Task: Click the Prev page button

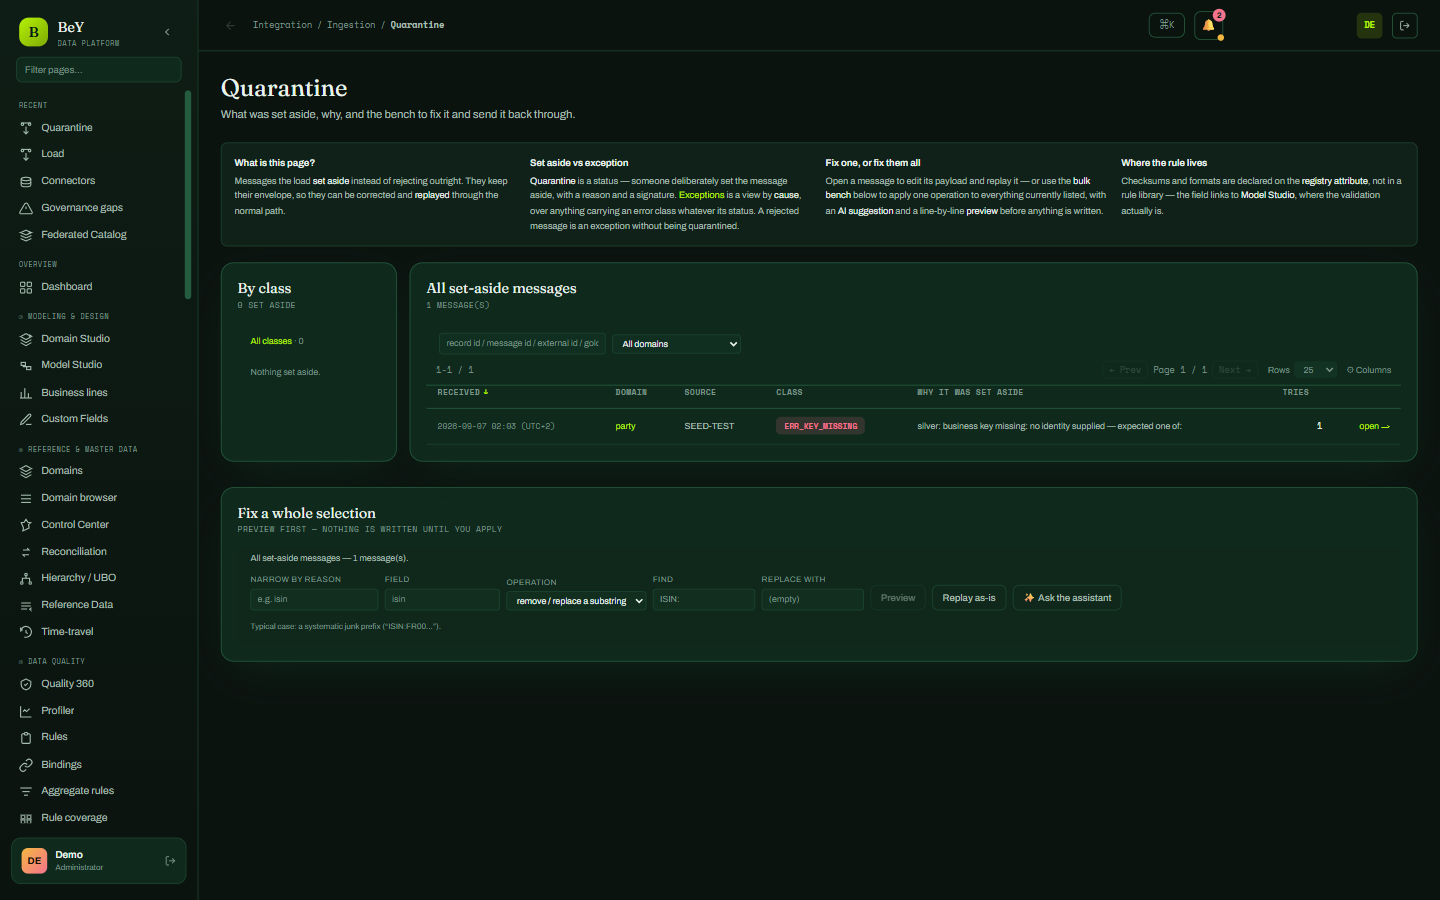Action: point(1125,370)
